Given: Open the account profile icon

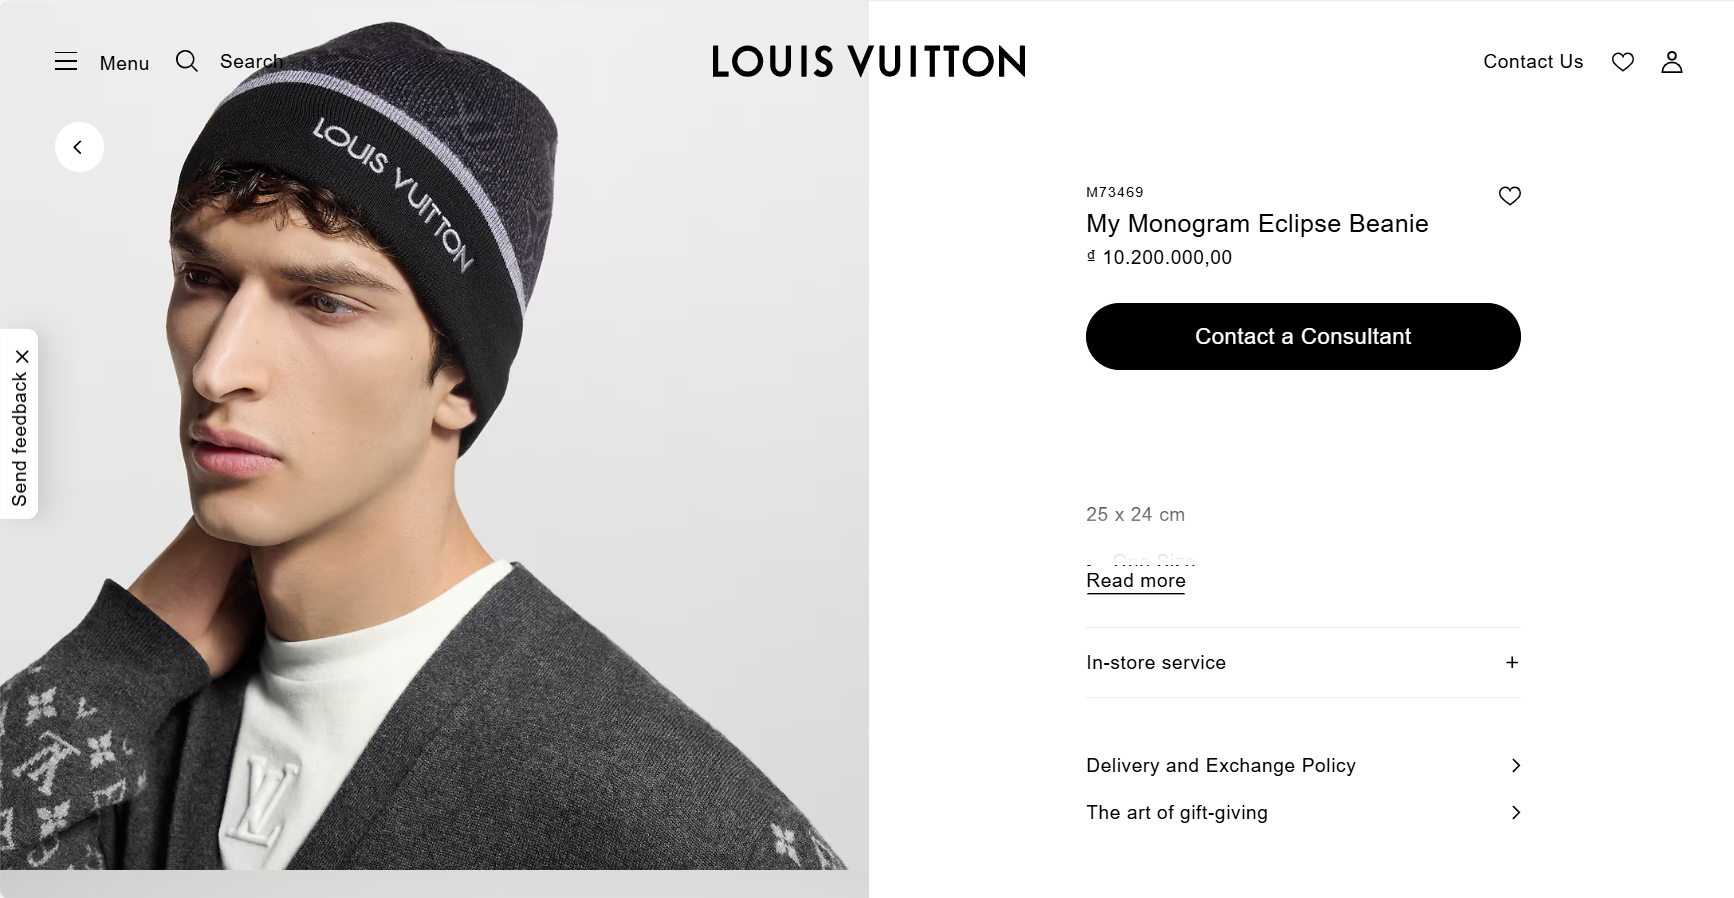Looking at the screenshot, I should (1671, 62).
